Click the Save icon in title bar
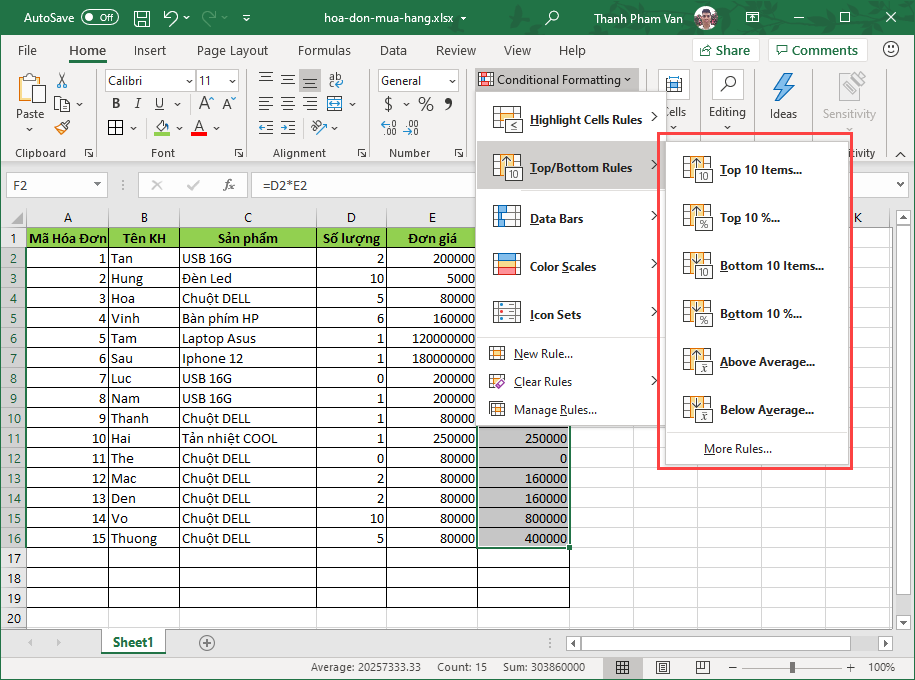This screenshot has width=915, height=680. click(142, 18)
